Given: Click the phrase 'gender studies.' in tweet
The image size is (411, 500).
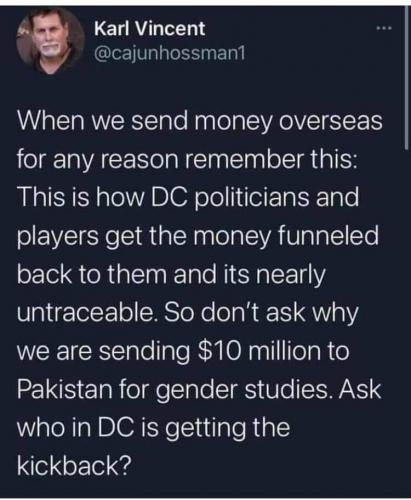Looking at the screenshot, I should 243,391.
